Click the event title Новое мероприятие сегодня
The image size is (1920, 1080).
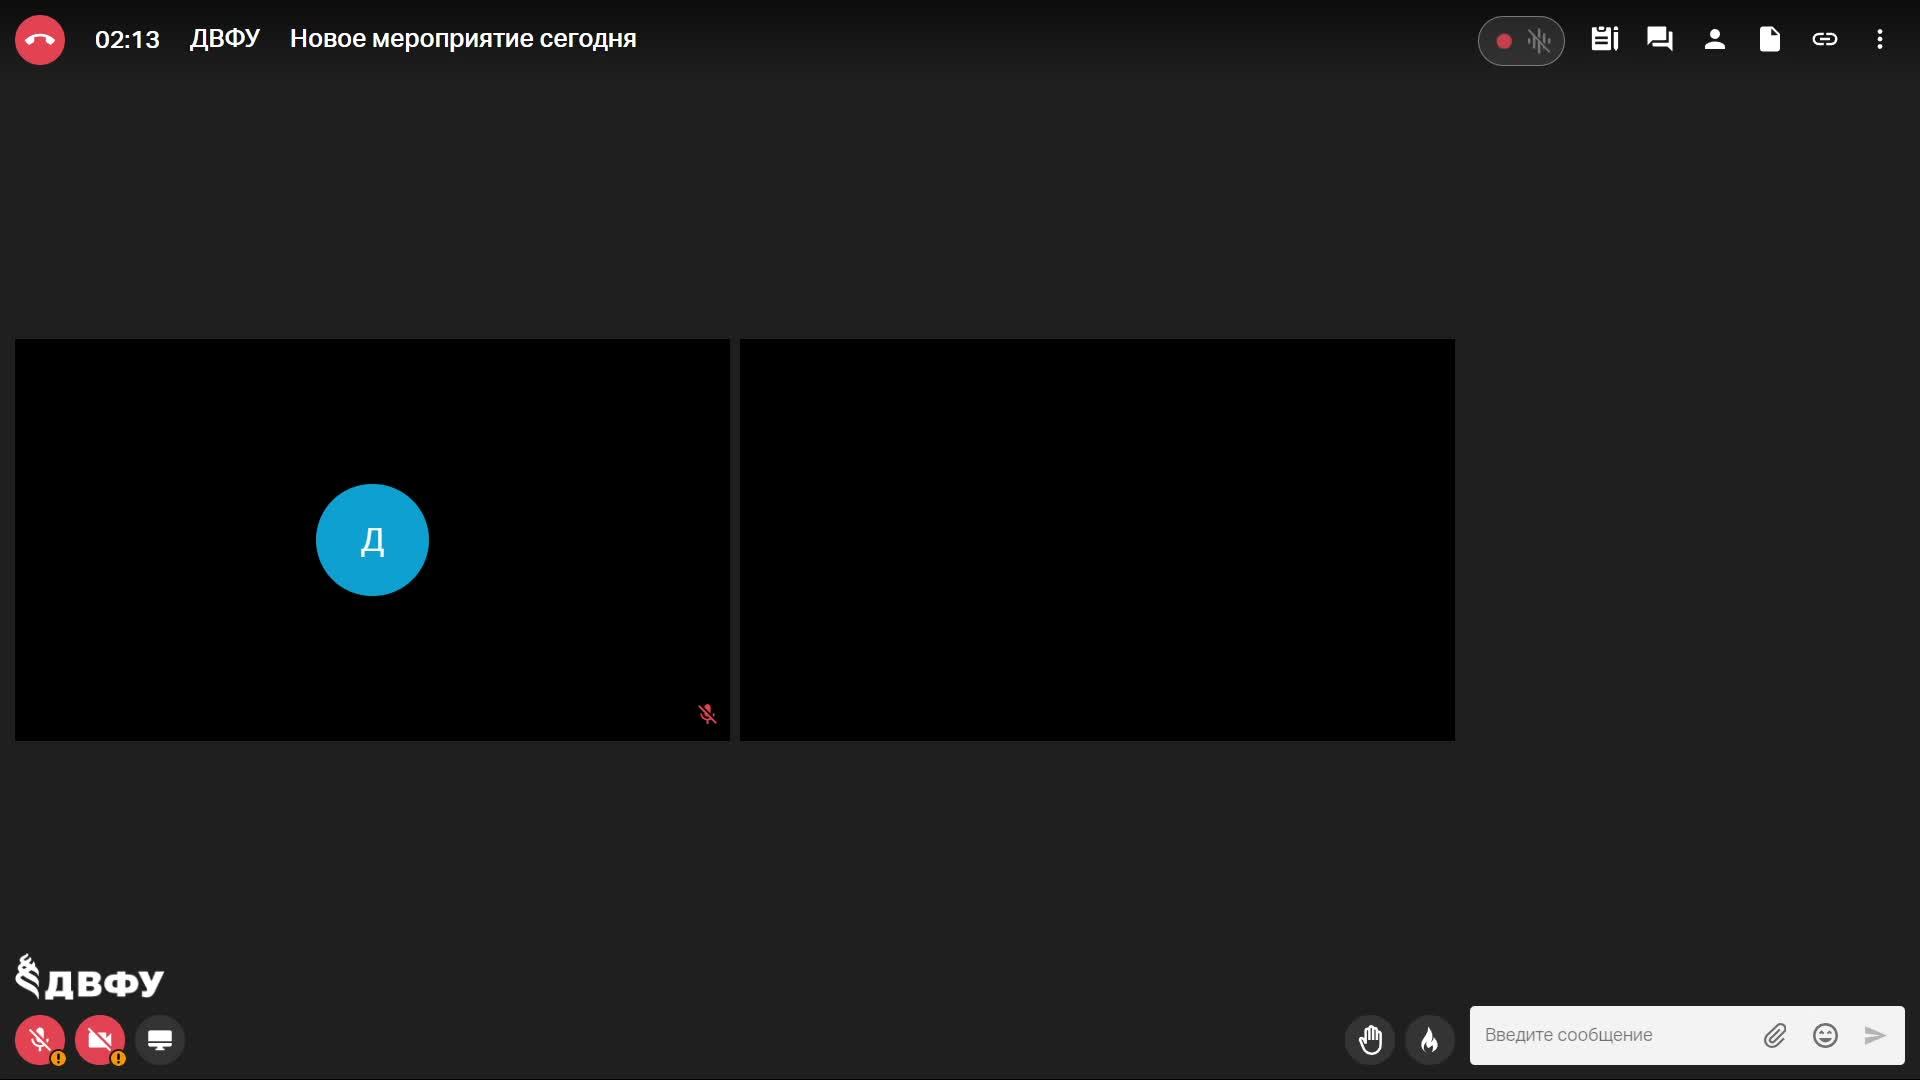(x=463, y=39)
